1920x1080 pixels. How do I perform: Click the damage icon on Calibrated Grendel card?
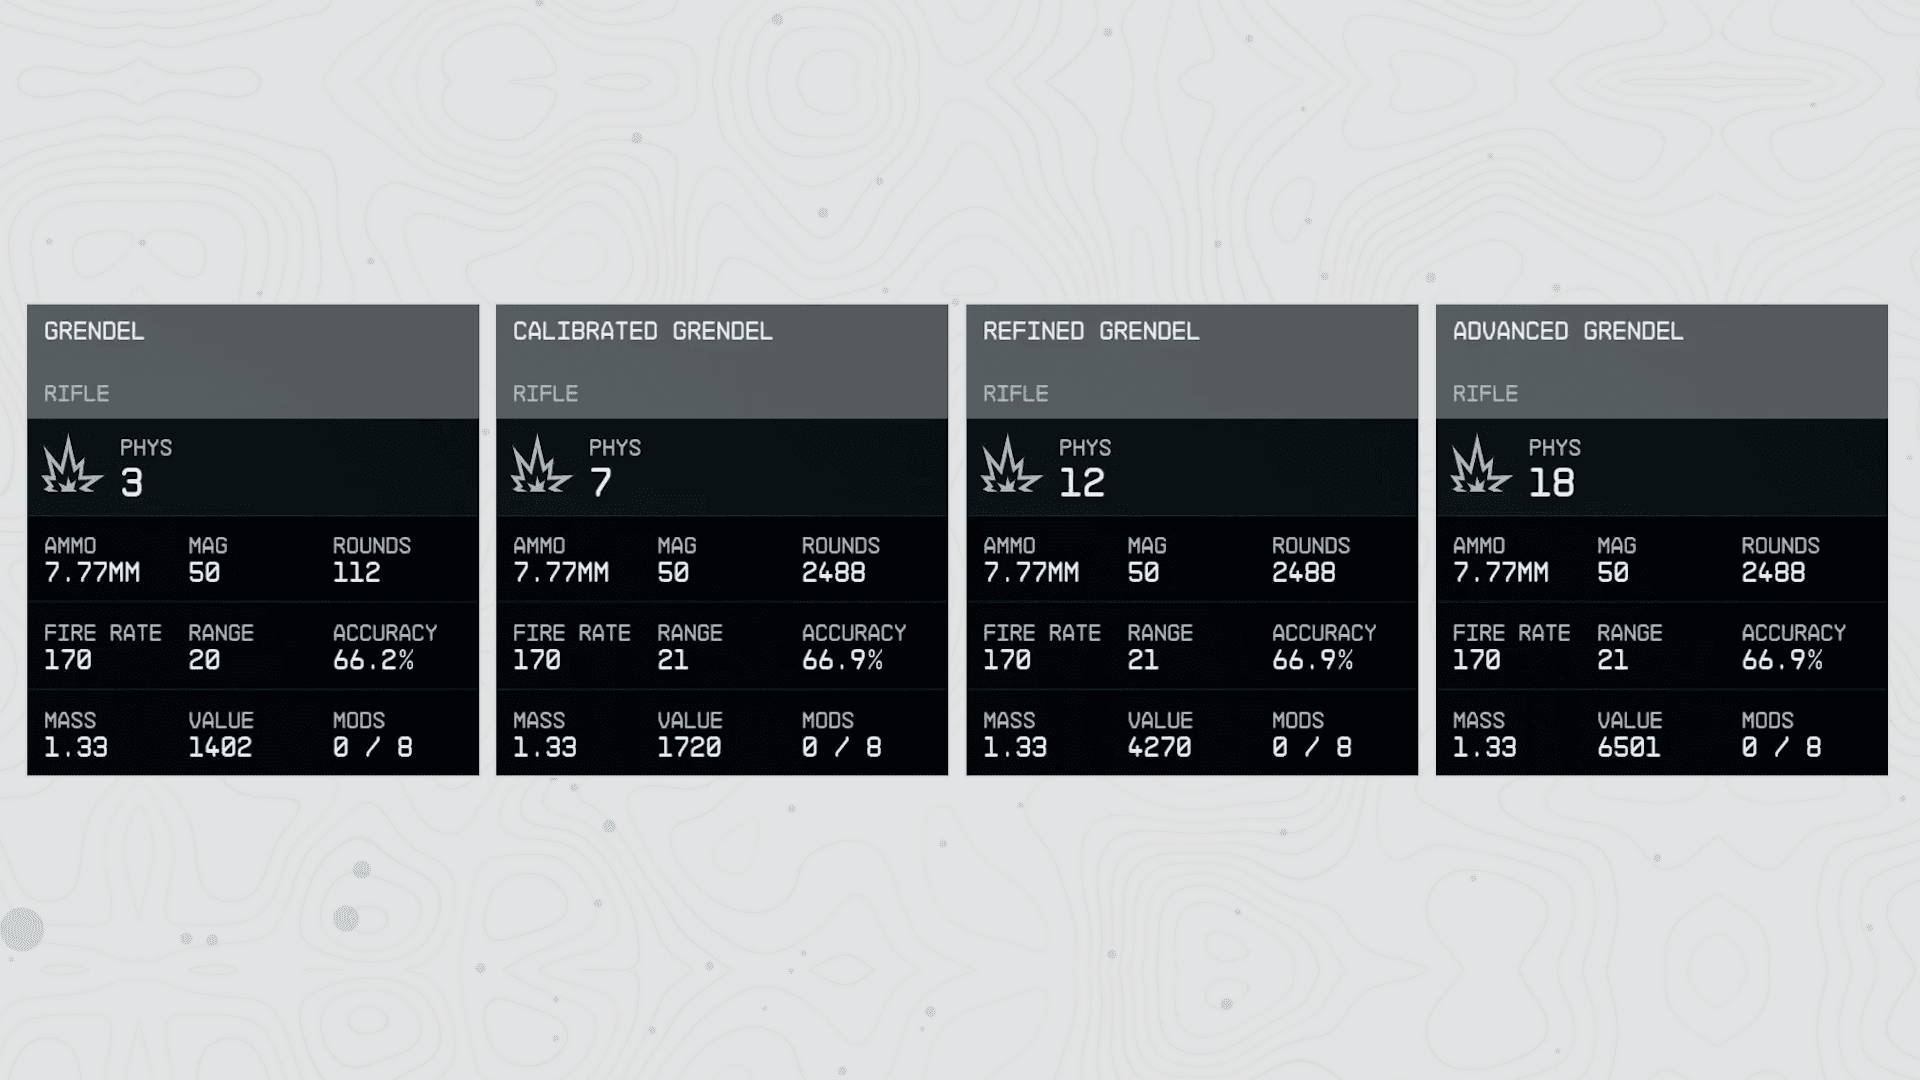541,464
